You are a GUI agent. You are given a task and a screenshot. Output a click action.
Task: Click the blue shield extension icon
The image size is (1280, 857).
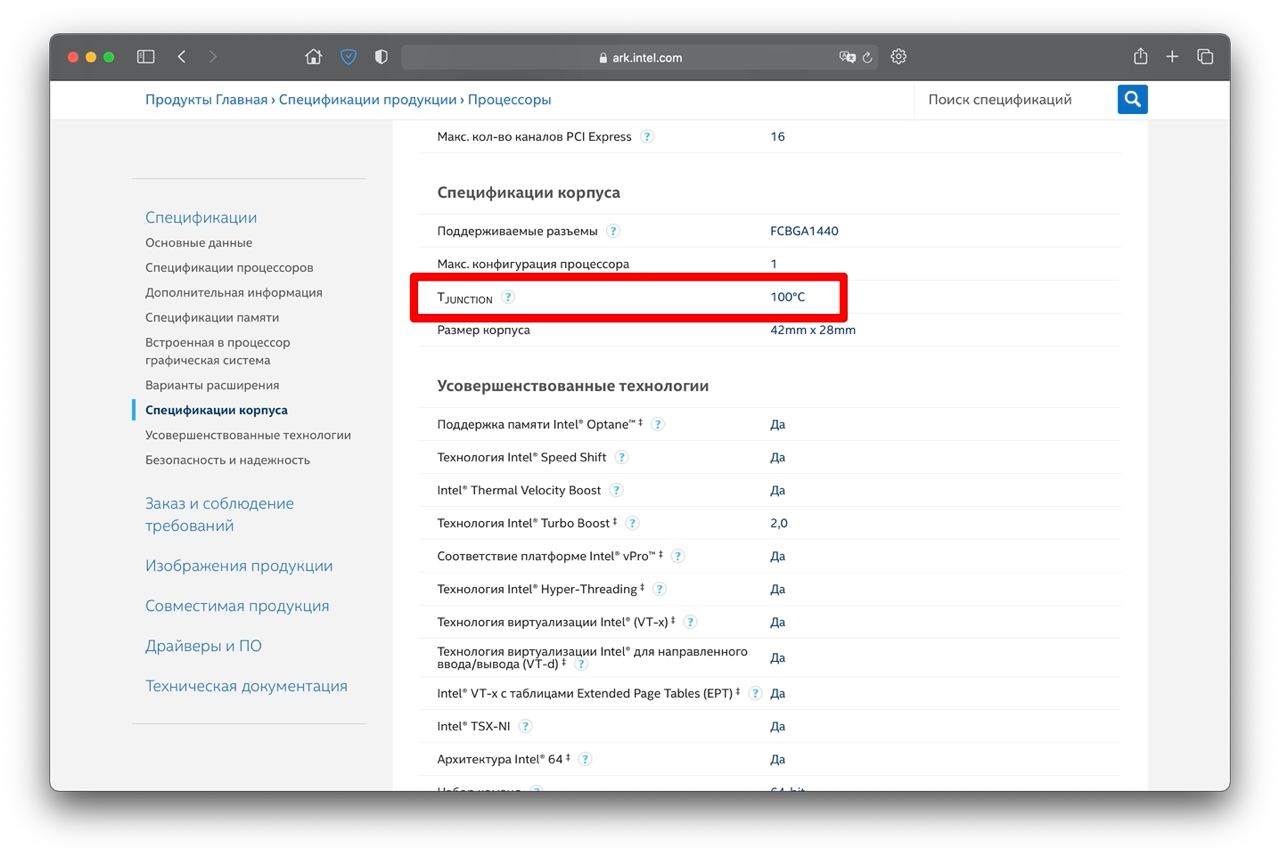click(348, 57)
